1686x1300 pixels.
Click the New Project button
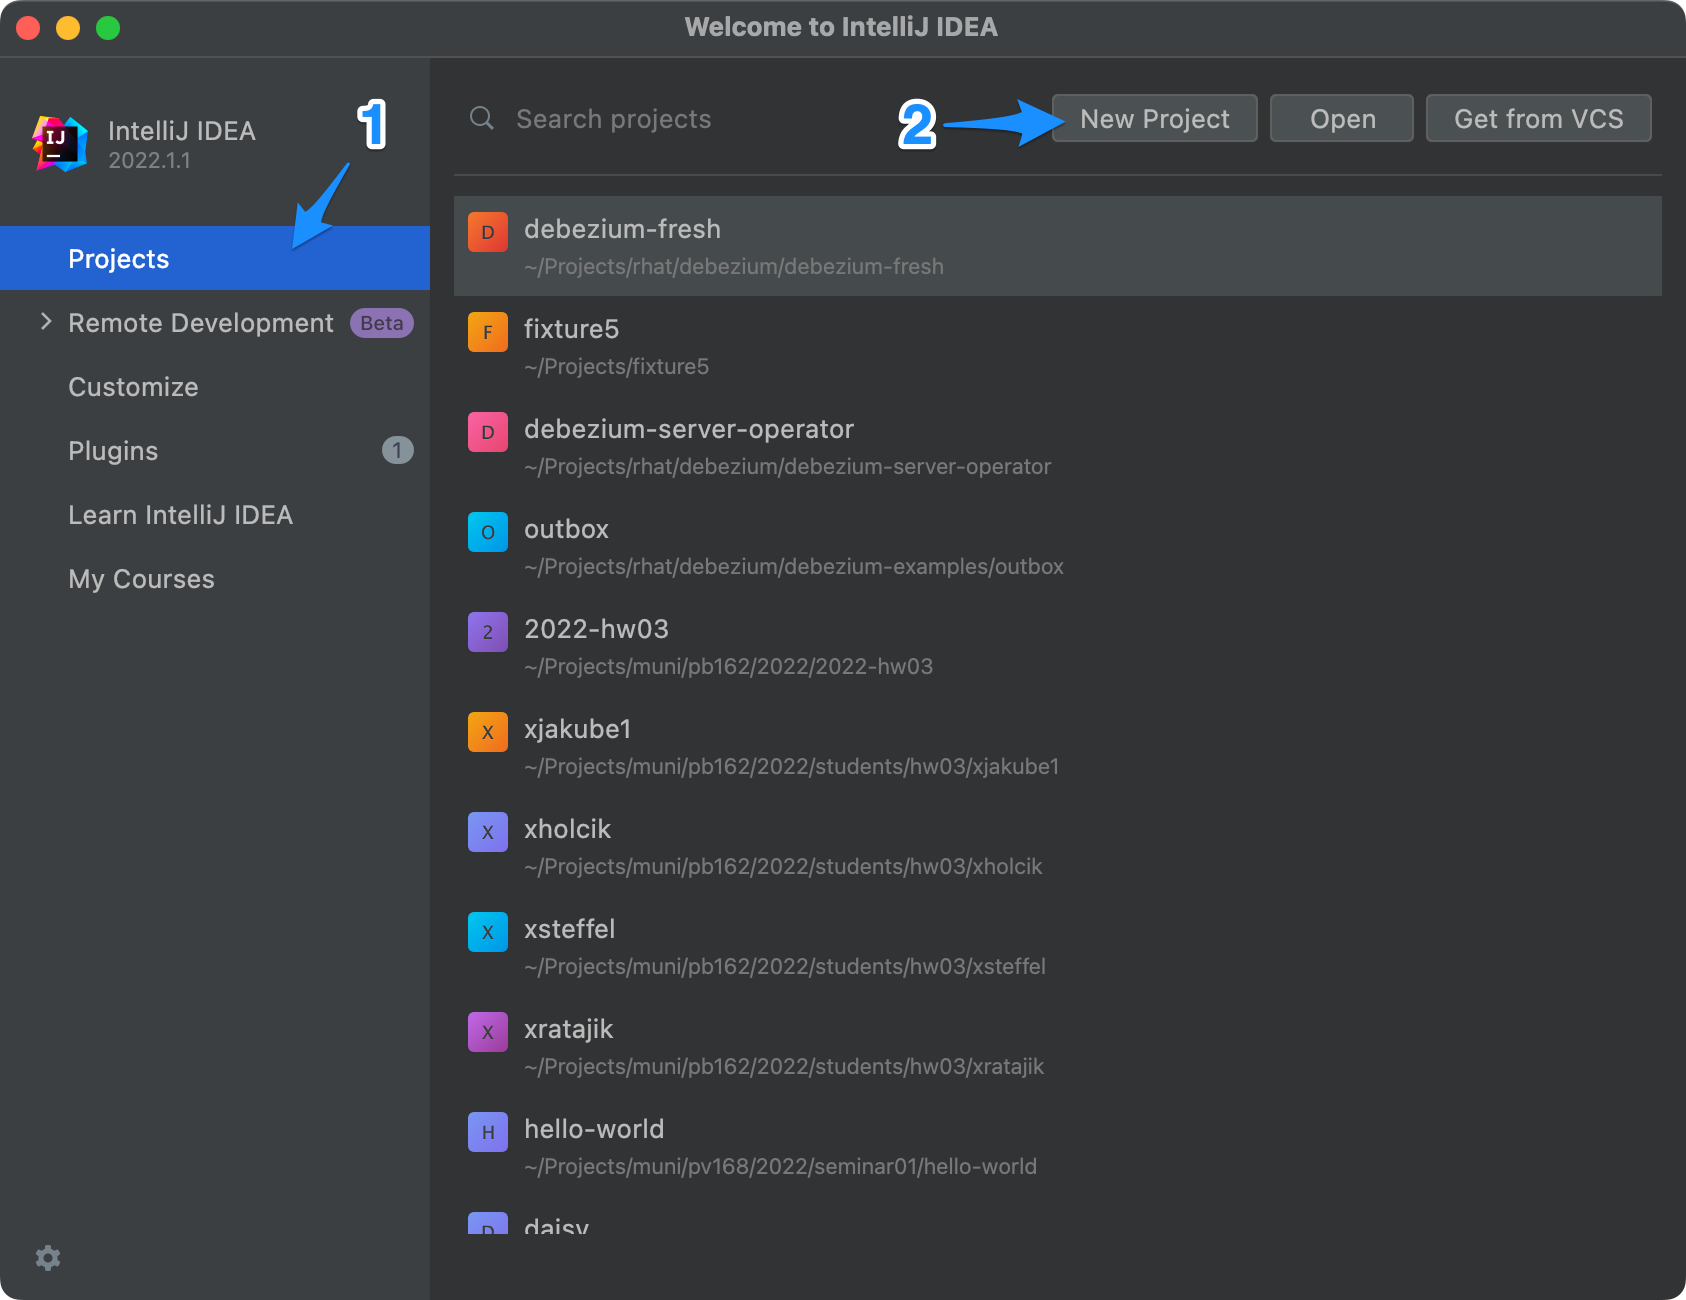1155,118
